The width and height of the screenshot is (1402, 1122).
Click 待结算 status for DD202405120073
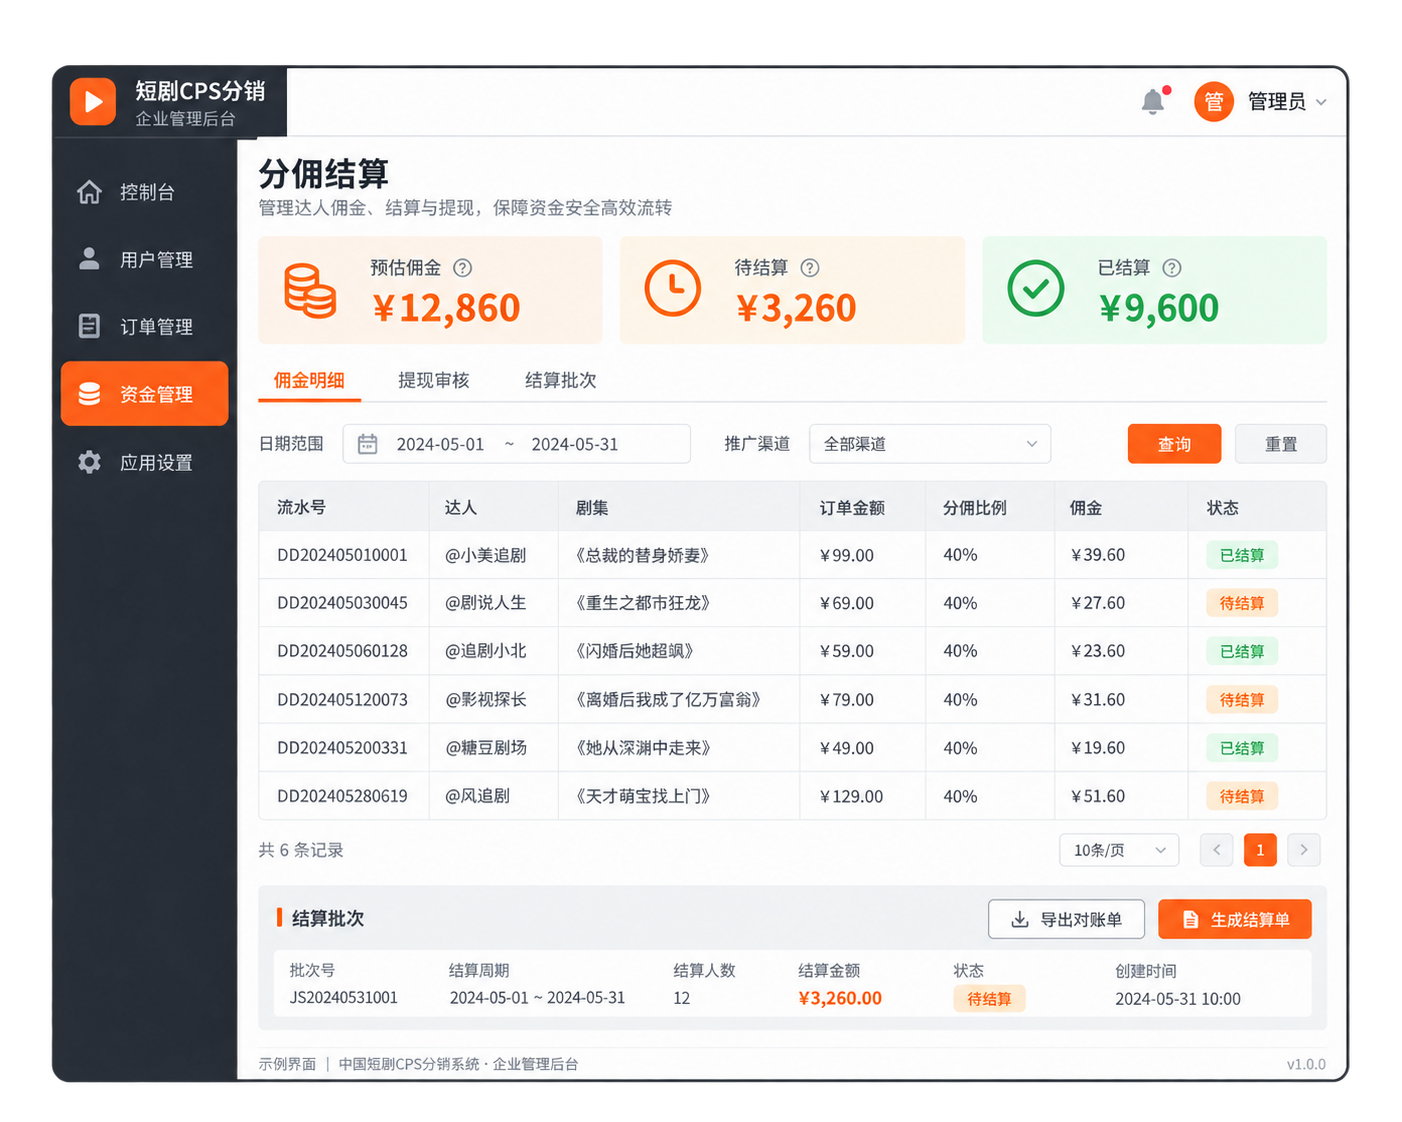(1242, 700)
